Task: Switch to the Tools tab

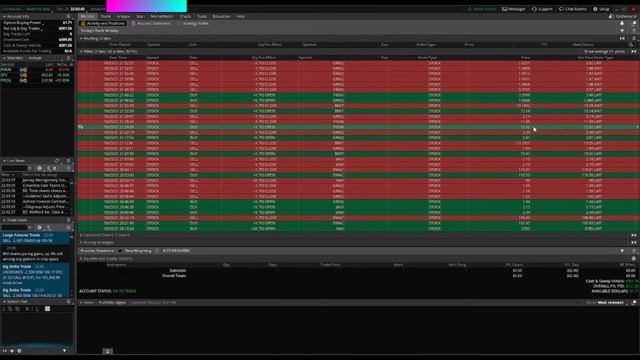Action: click(x=202, y=16)
